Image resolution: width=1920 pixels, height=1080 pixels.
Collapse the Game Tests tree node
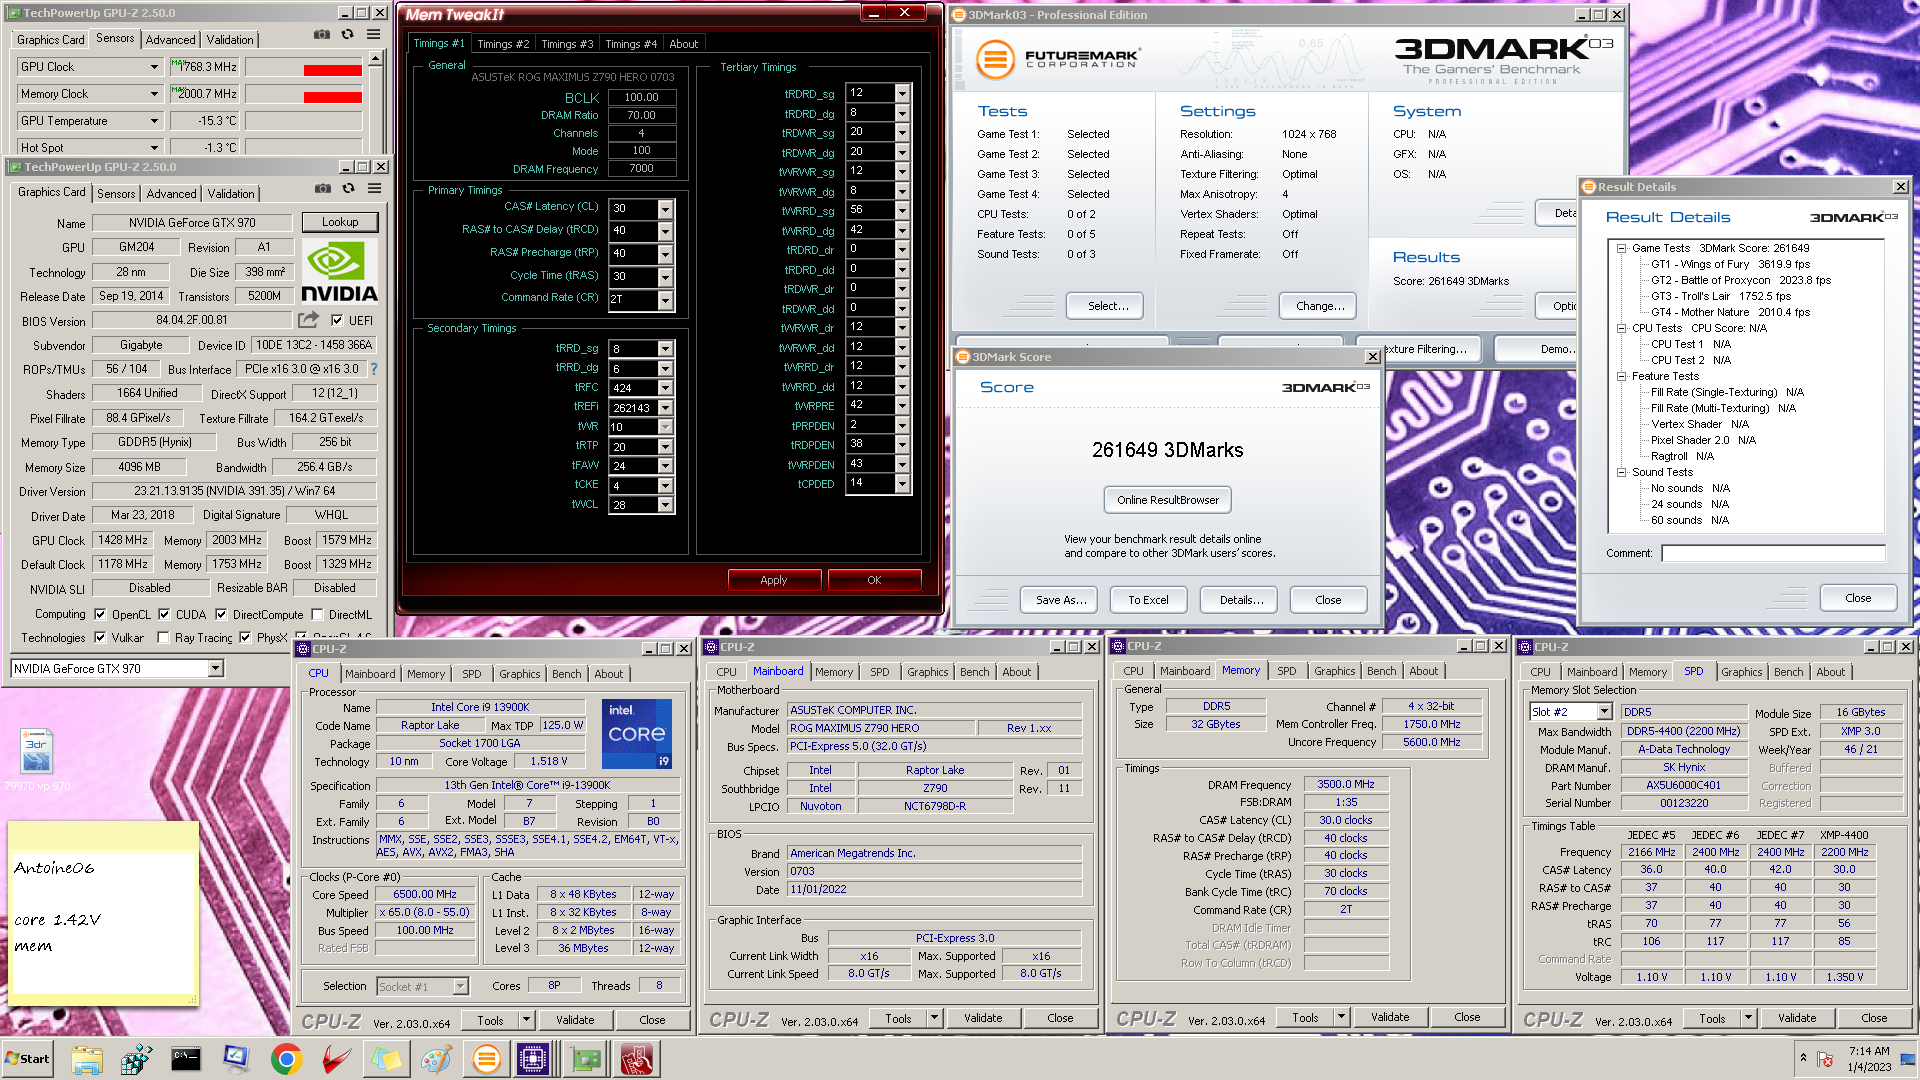pyautogui.click(x=1621, y=248)
